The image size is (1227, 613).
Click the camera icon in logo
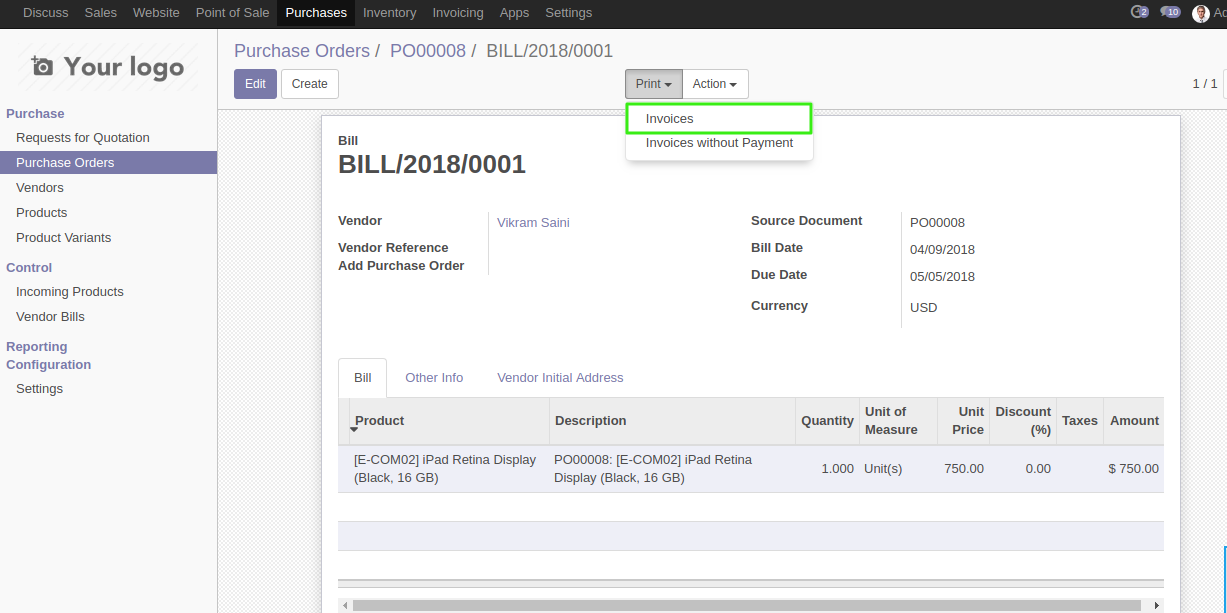[42, 67]
